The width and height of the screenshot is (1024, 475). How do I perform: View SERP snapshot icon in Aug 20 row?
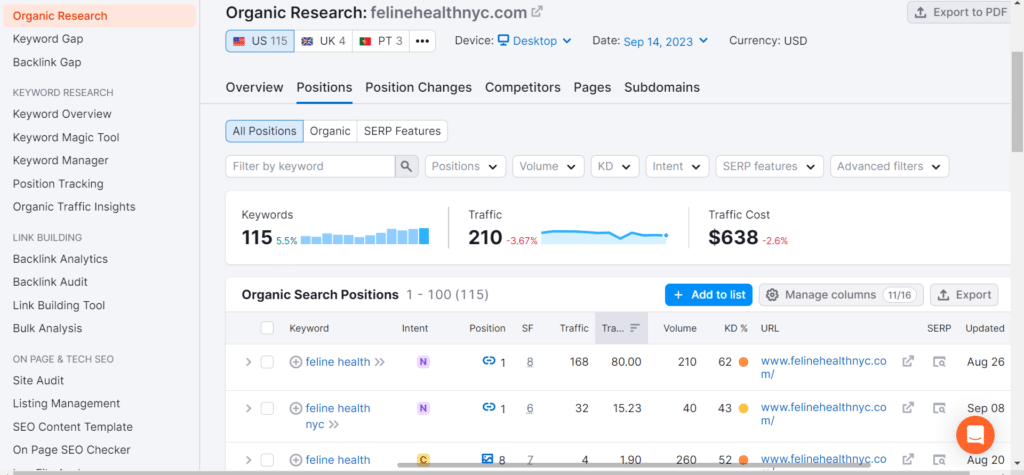pos(939,460)
